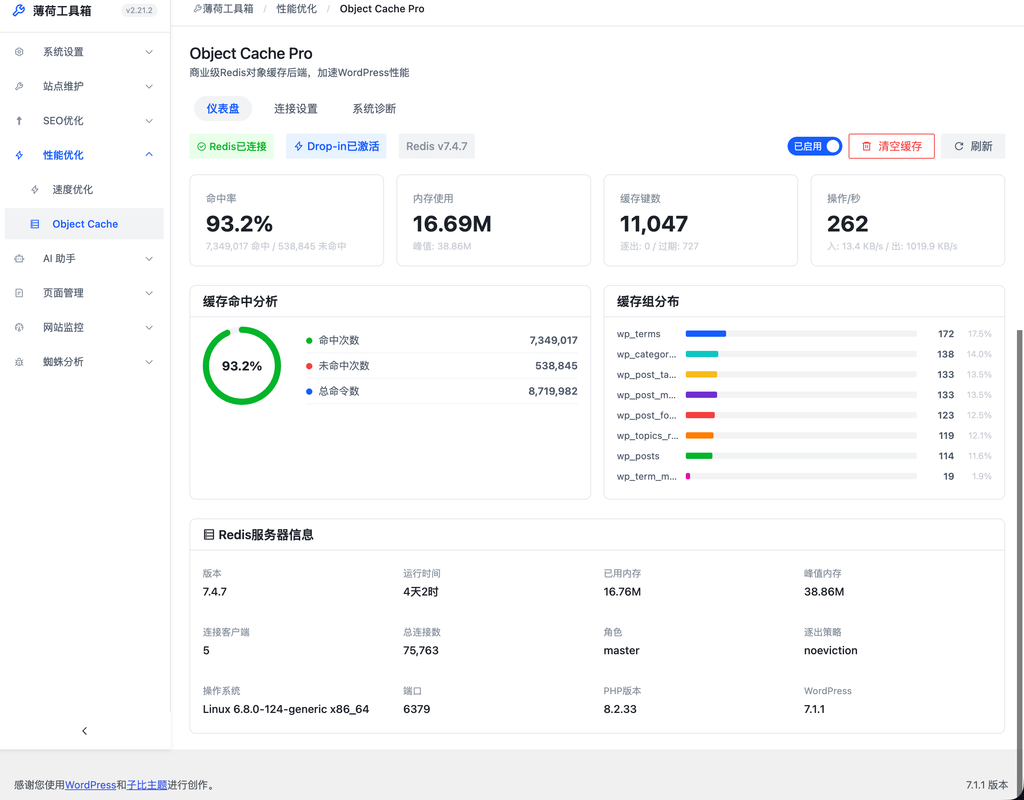Switch to the 仪表盘 tab
1024x800 pixels.
coord(223,108)
